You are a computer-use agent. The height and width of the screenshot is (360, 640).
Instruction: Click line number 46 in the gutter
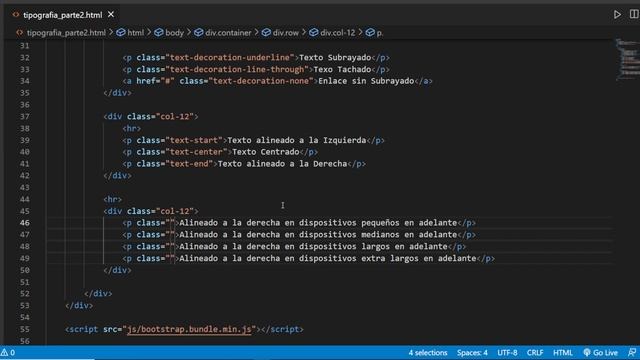(x=24, y=223)
